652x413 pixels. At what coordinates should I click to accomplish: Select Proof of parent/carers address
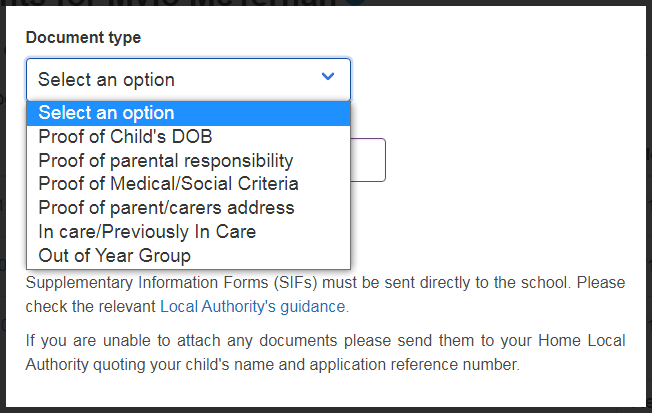point(166,208)
